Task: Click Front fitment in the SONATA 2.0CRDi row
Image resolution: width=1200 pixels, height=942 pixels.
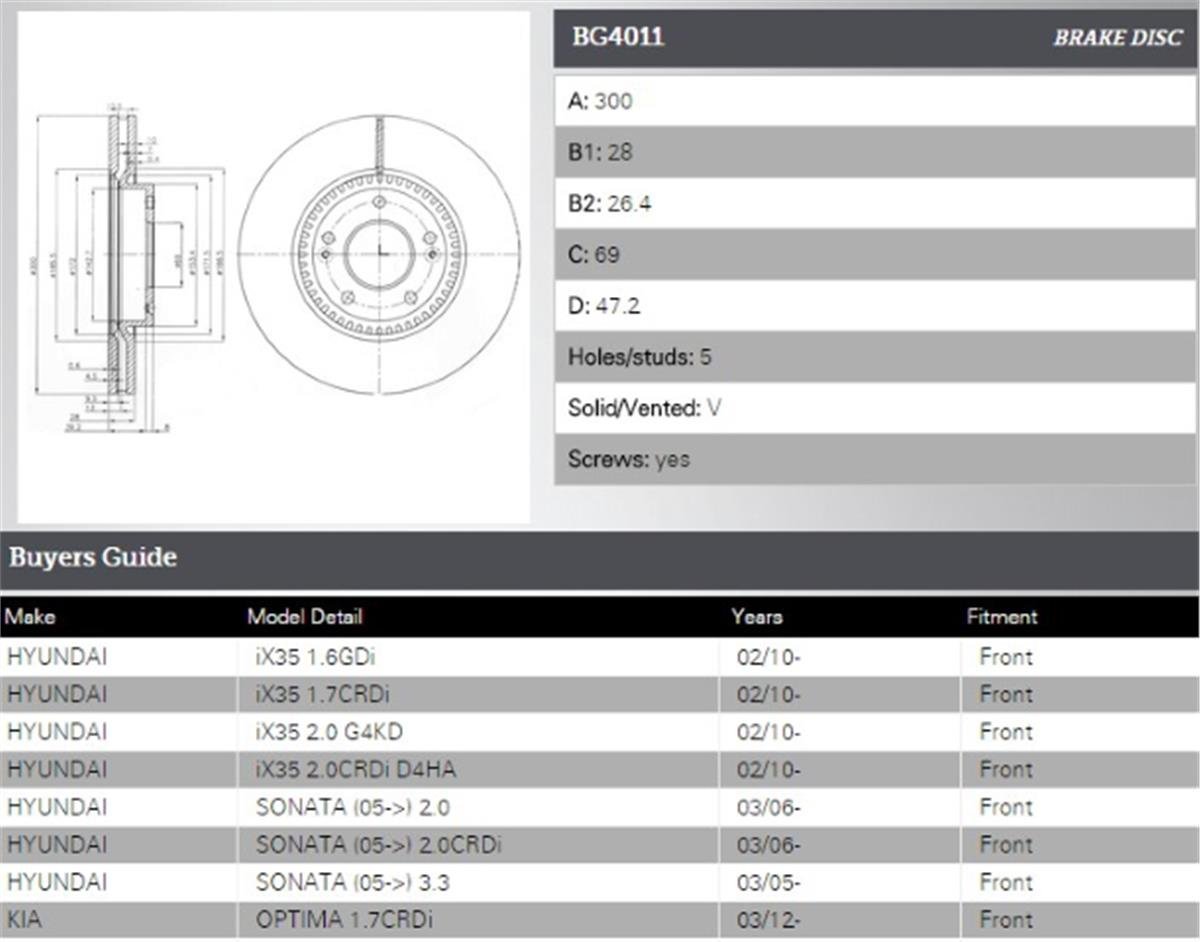Action: coord(1006,845)
